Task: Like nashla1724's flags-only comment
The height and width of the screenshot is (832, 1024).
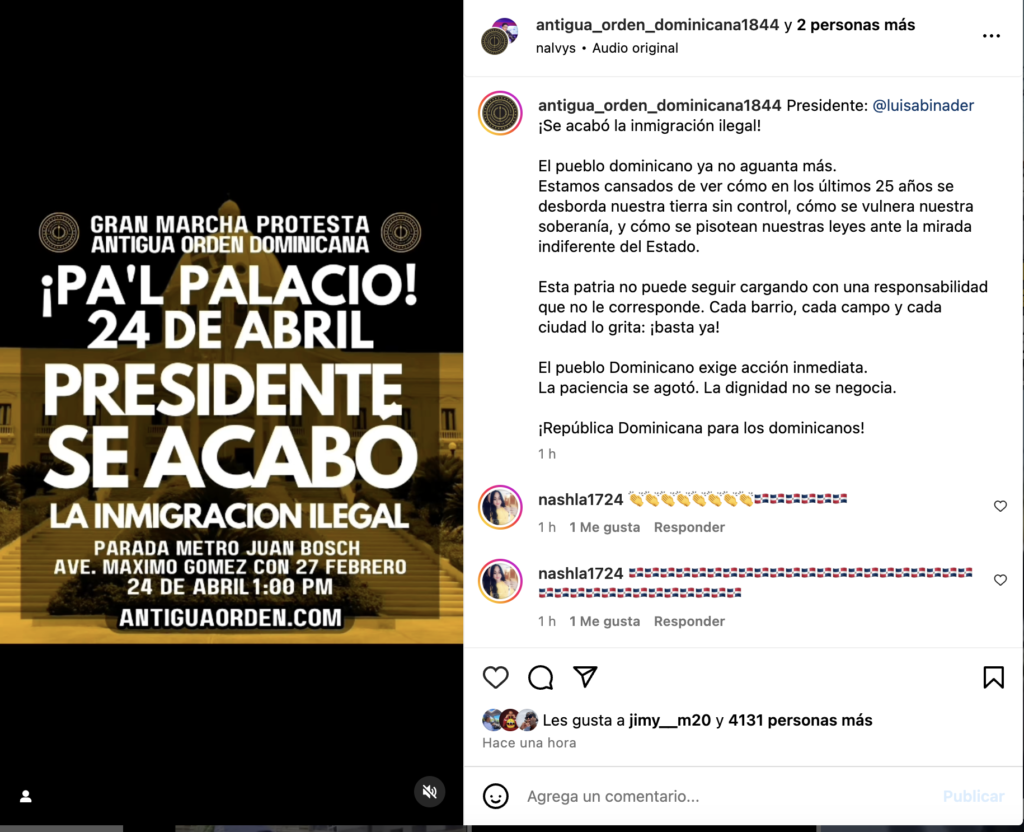Action: 1000,580
